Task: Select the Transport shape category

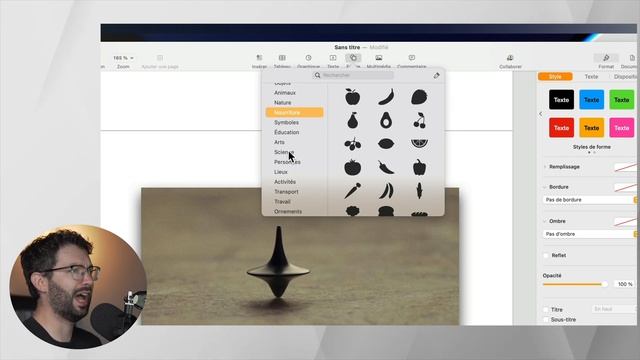Action: [x=286, y=192]
